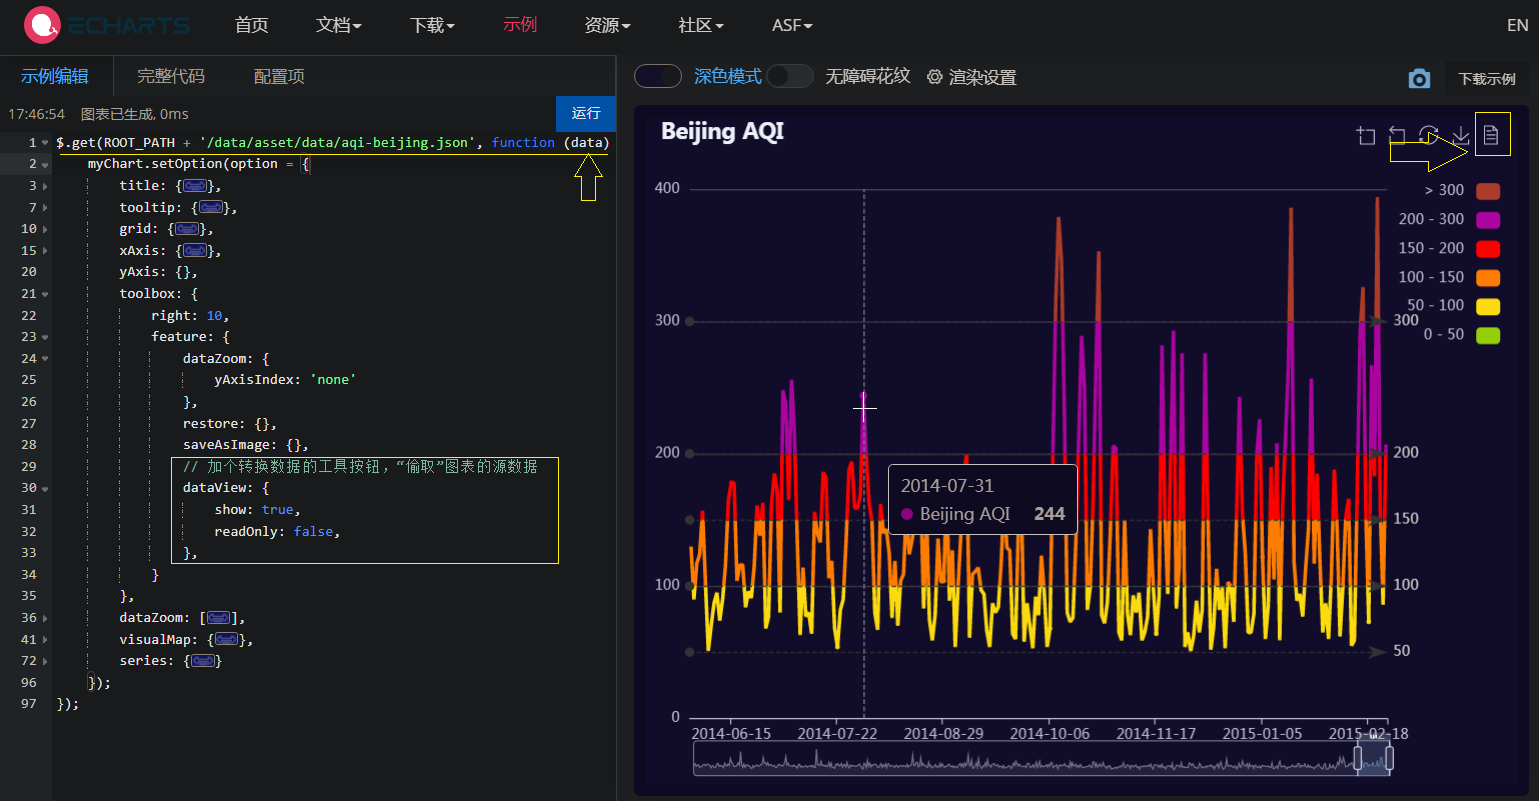Viewport: 1539px width, 801px height.
Task: Collapse dataZoom block on line 24
Action: click(x=45, y=359)
